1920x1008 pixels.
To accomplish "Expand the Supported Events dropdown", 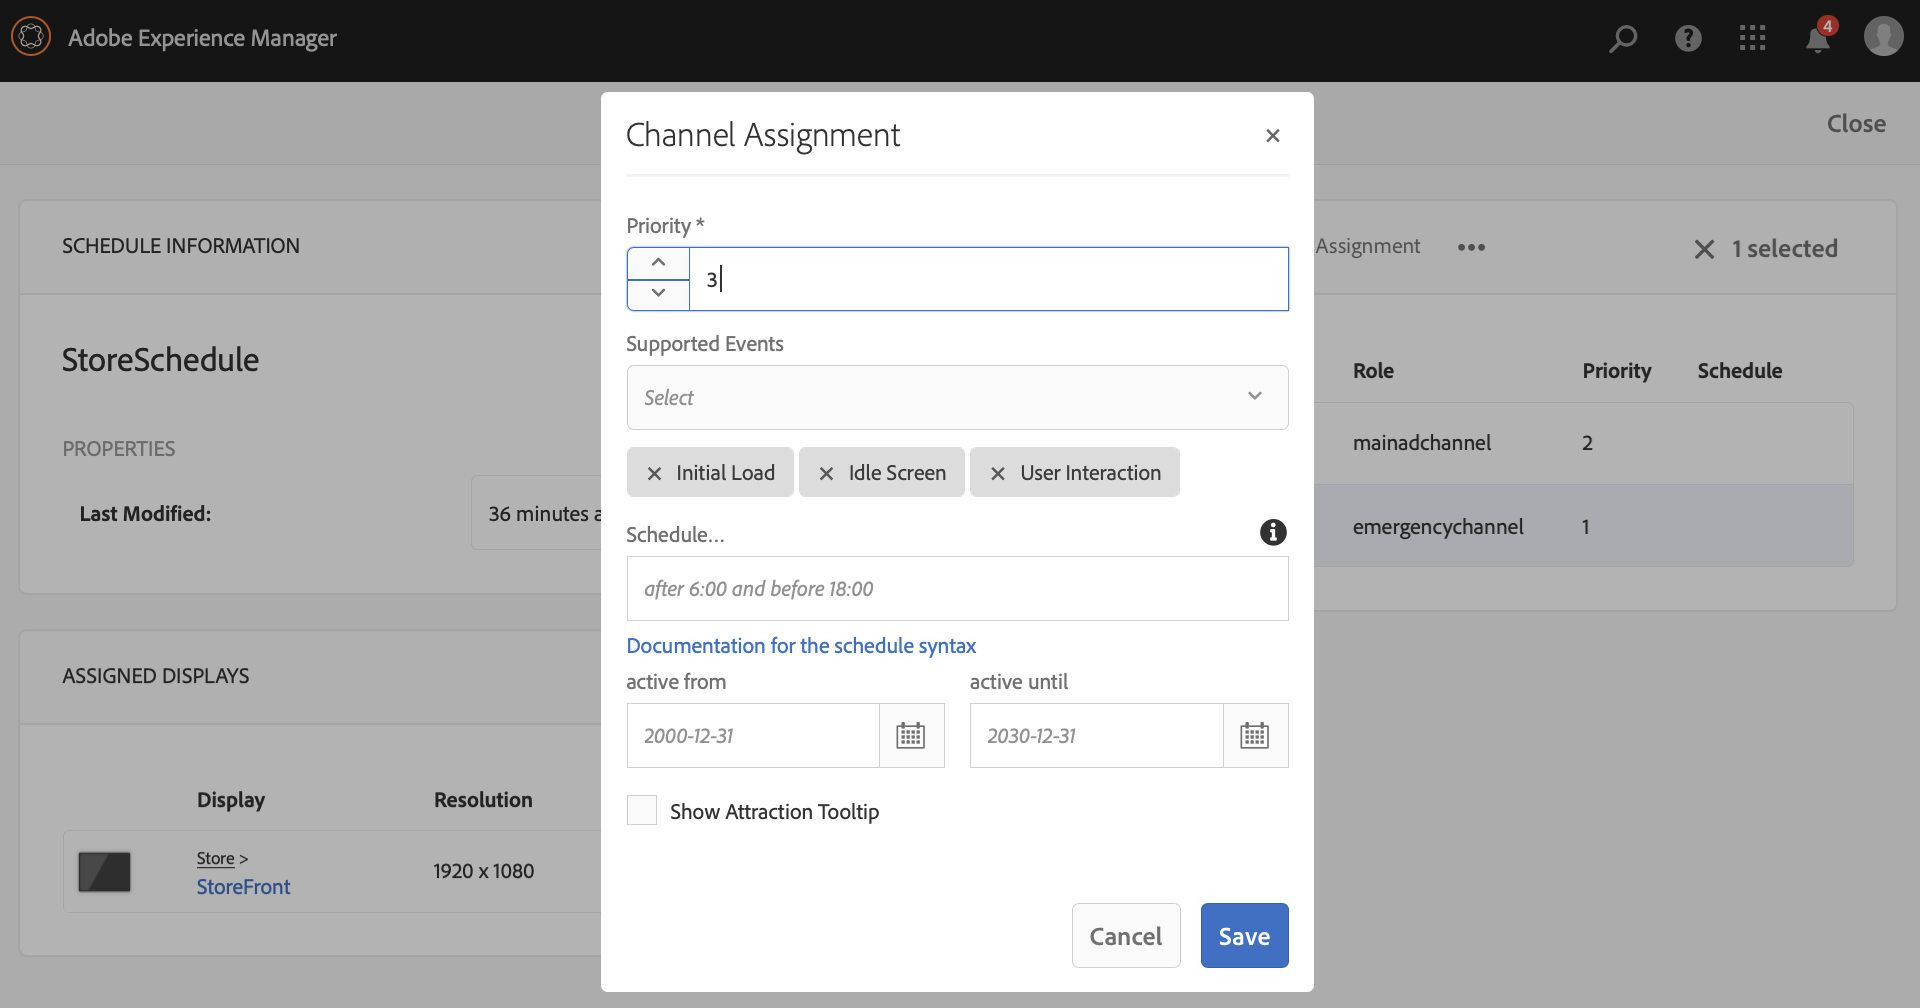I will pyautogui.click(x=956, y=397).
